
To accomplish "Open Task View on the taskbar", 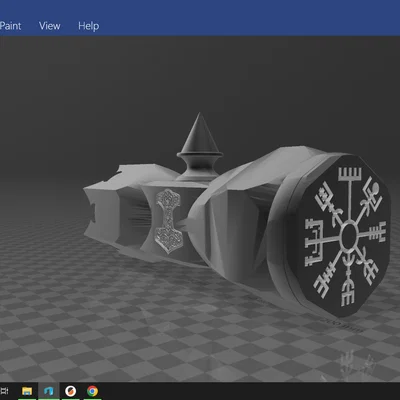I will [x=5, y=391].
